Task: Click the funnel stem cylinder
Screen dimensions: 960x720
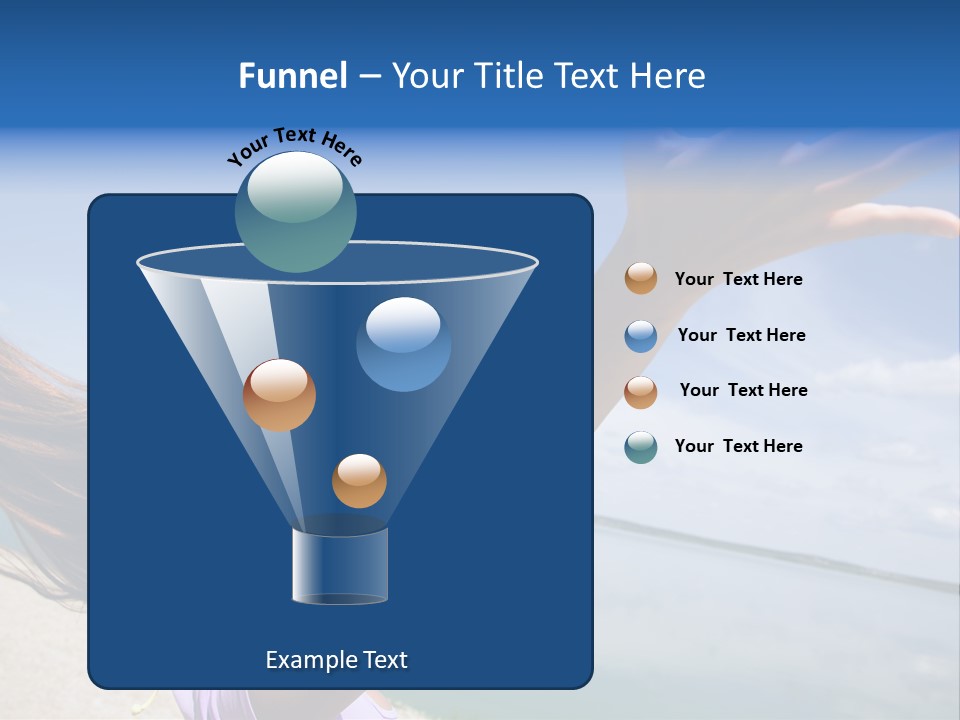Action: 340,567
